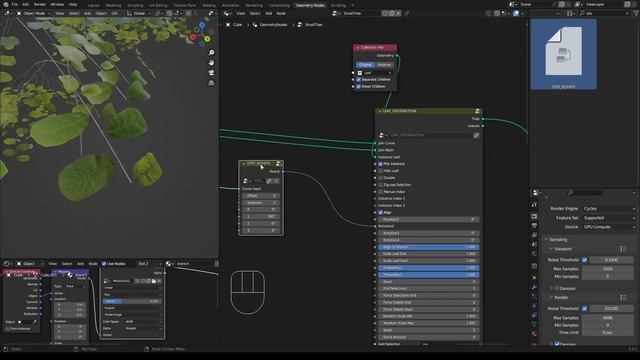The image size is (640, 360).
Task: Toggle the Align checkbox
Action: 380,212
